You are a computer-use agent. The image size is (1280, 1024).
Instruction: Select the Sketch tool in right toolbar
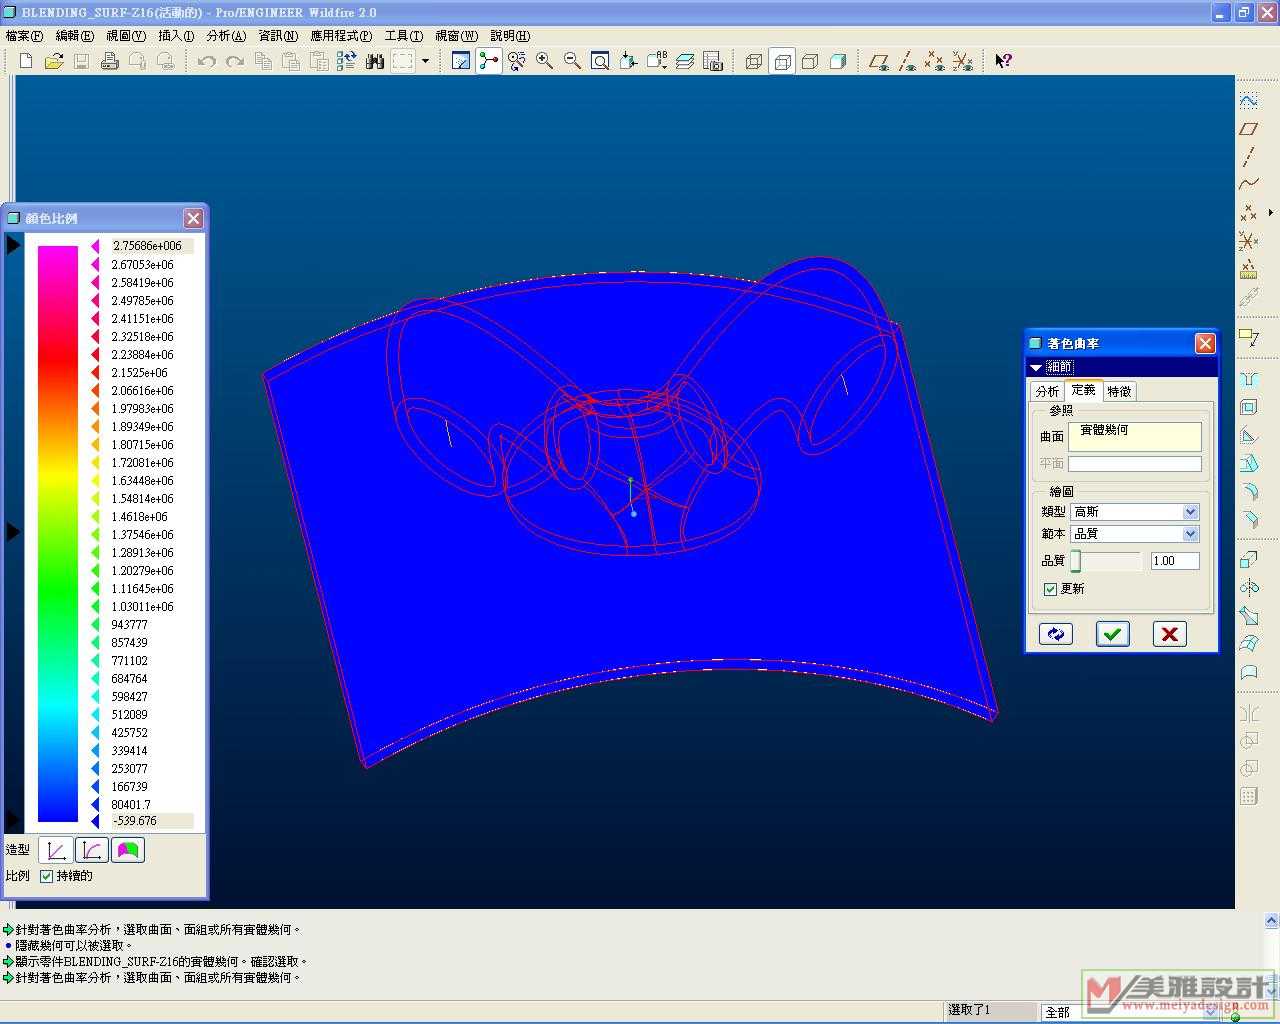point(1249,101)
